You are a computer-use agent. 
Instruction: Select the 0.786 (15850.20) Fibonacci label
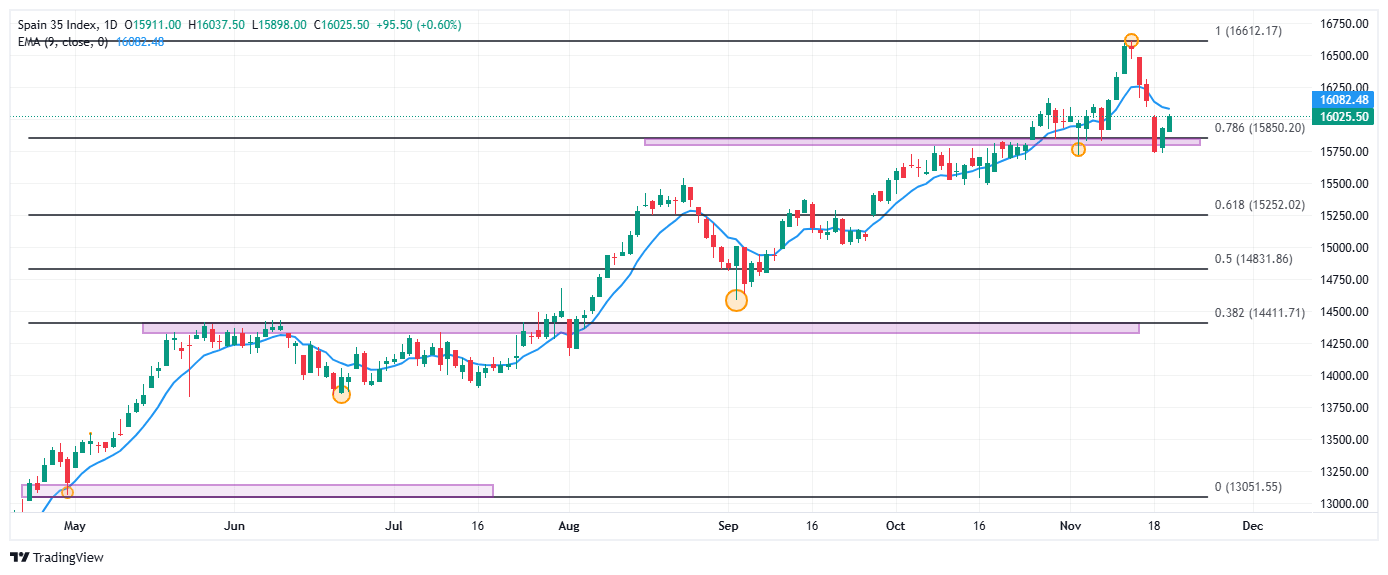coord(1259,128)
